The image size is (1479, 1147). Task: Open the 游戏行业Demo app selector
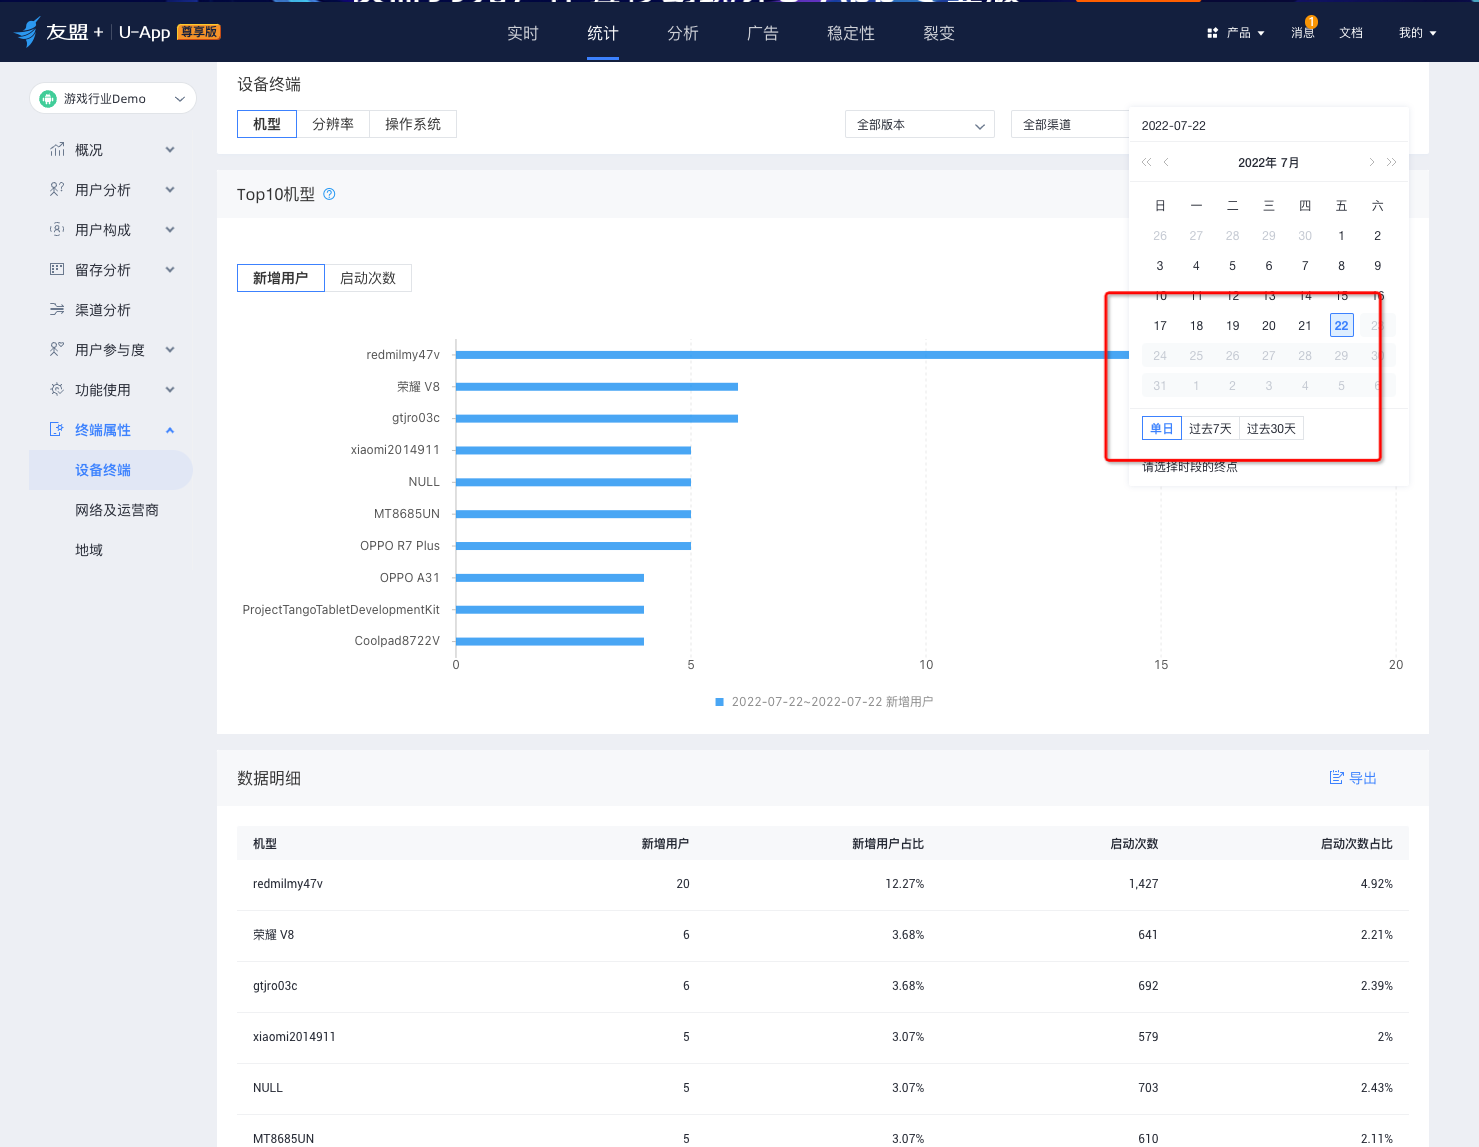coord(113,98)
